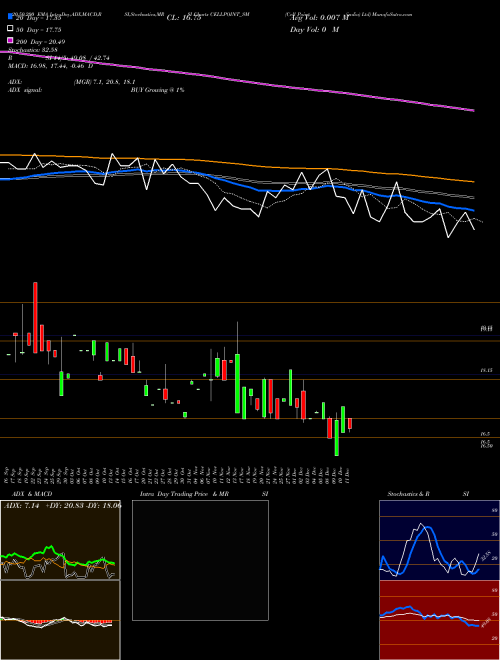
Task: Click the "ADX: 7.14 +DY: 20.83 -DY: 18.06" readout
Action: [63, 506]
